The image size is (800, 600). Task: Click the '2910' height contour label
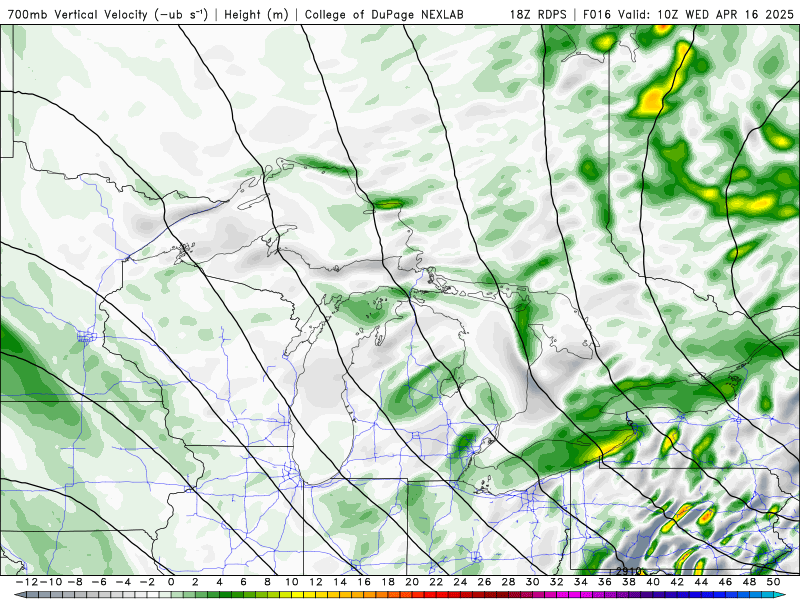tap(628, 571)
